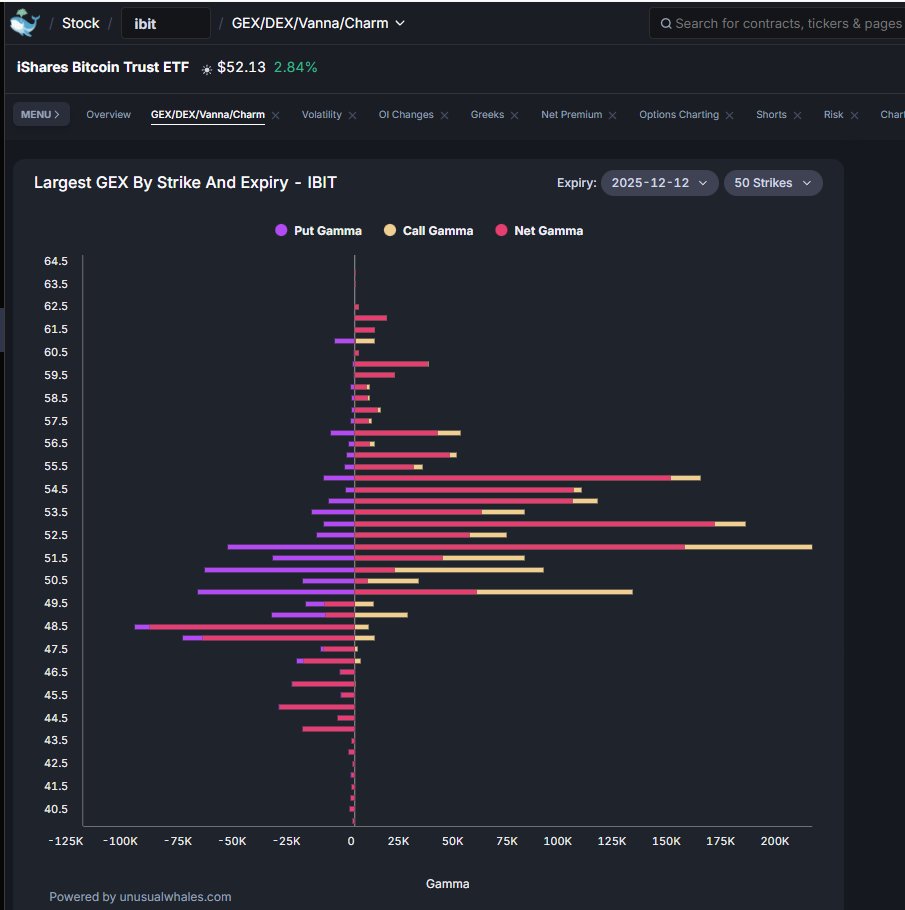
Task: Click the 0 gamma axis label
Action: [x=351, y=841]
